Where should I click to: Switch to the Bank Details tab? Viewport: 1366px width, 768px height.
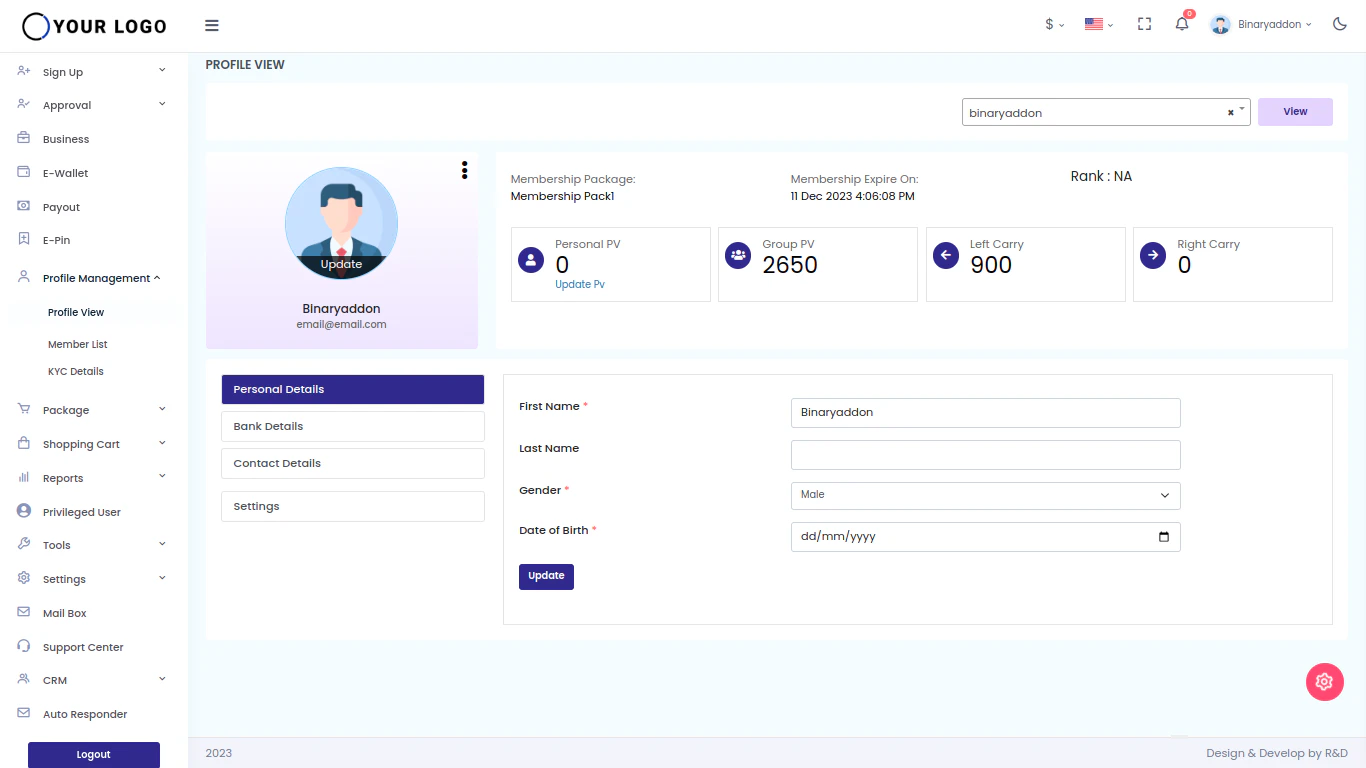352,425
